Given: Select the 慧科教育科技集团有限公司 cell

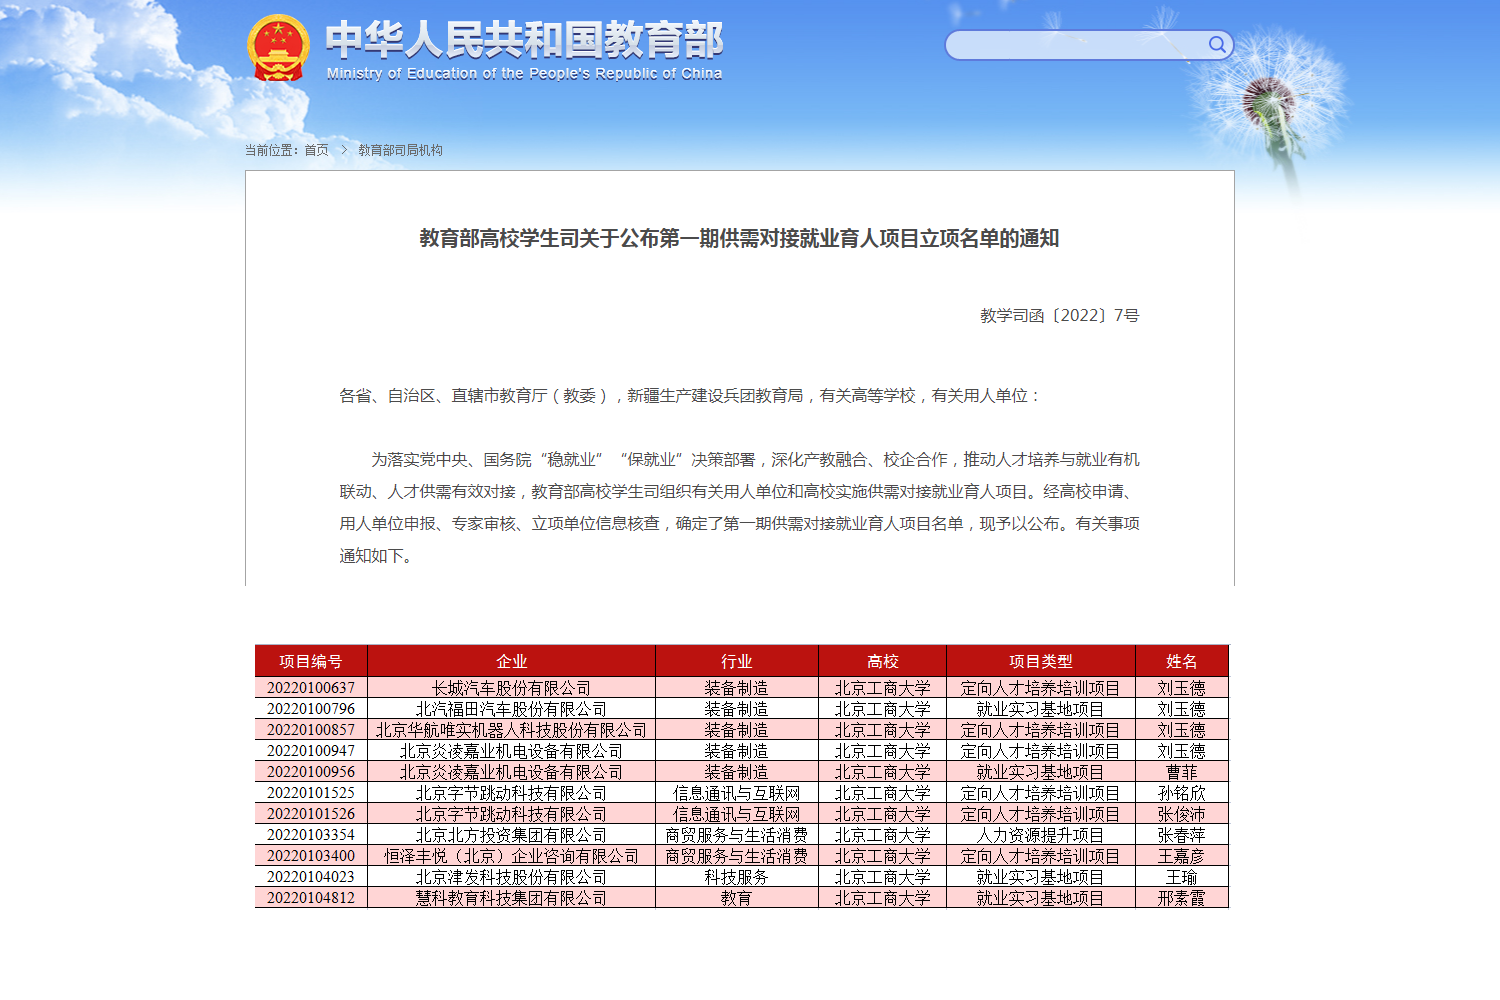Looking at the screenshot, I should pos(511,898).
